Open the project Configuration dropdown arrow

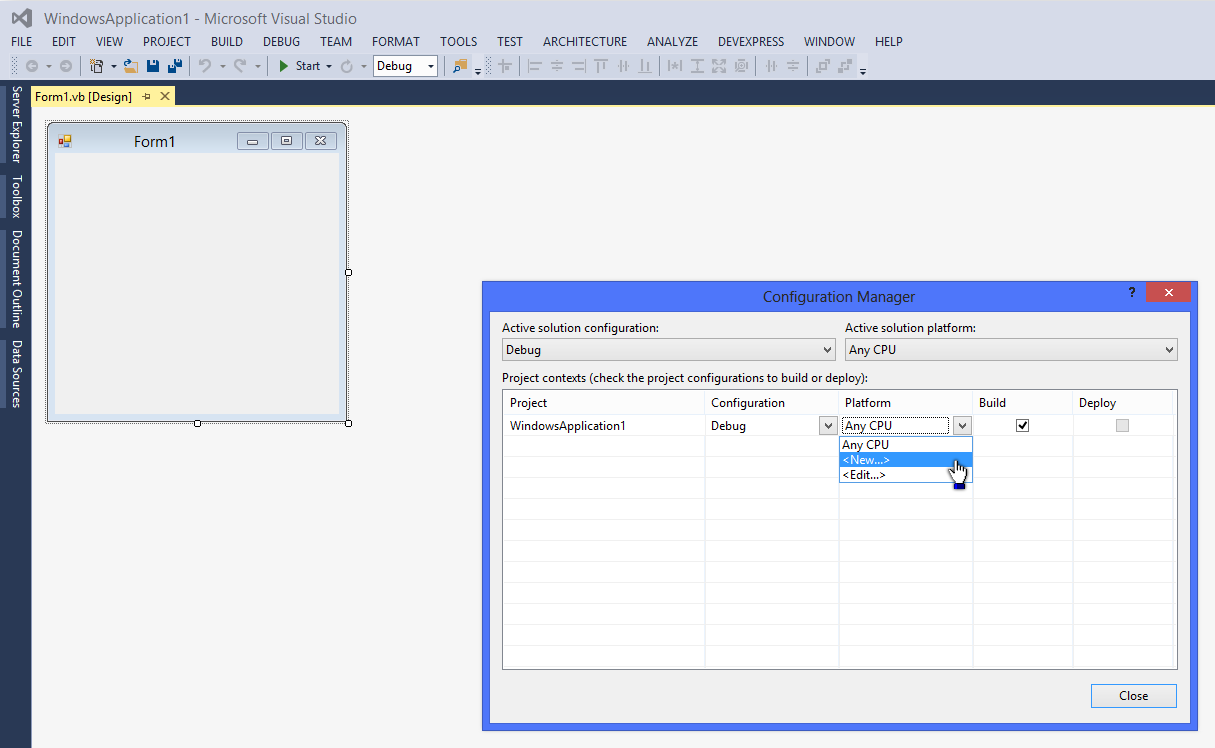(x=828, y=425)
